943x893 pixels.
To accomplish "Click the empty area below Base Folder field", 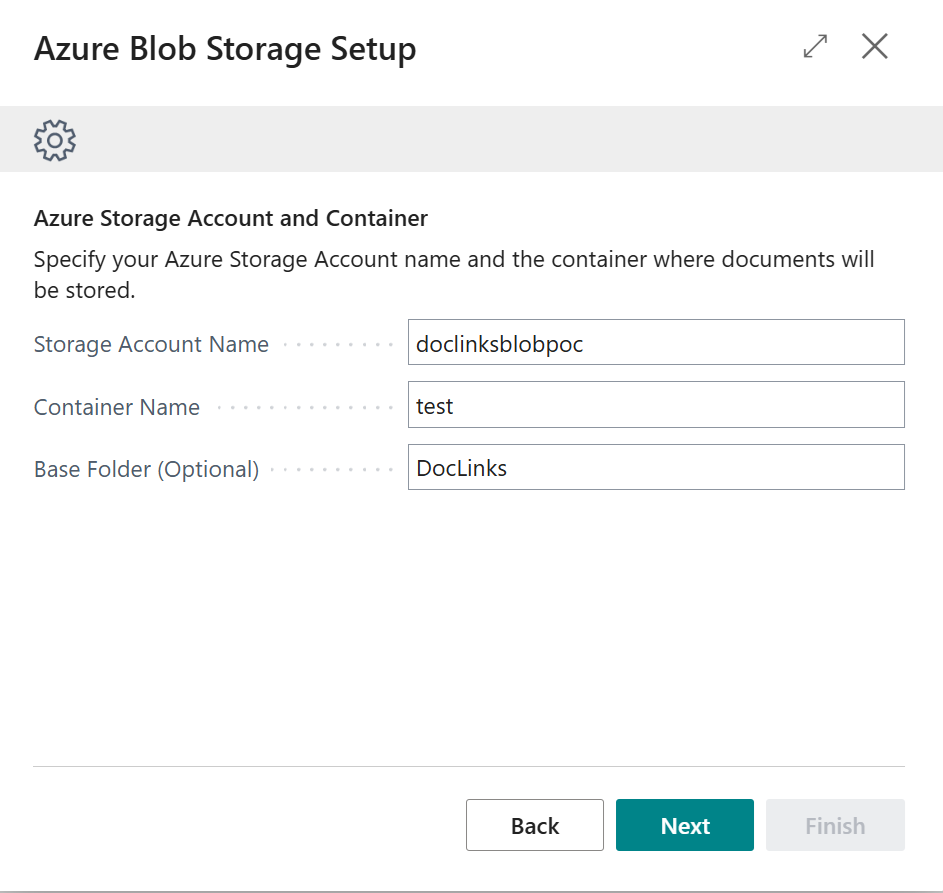I will [469, 620].
